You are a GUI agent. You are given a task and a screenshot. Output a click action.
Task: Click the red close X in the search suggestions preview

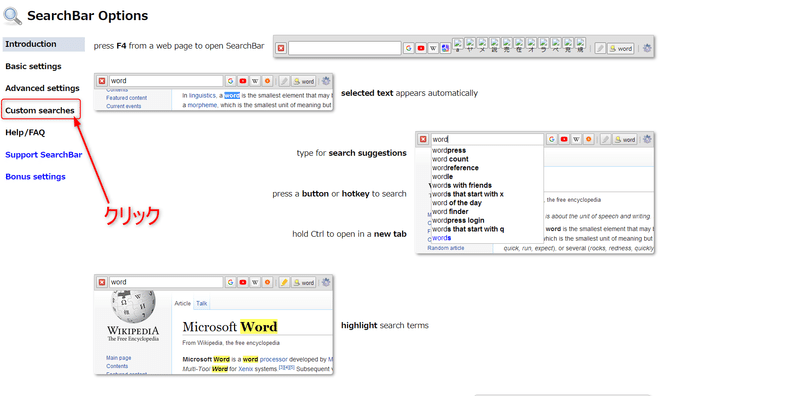coord(423,139)
